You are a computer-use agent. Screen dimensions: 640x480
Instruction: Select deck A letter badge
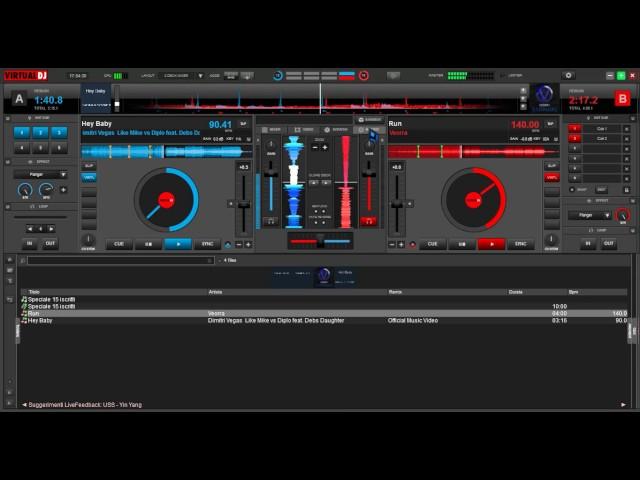click(x=19, y=99)
